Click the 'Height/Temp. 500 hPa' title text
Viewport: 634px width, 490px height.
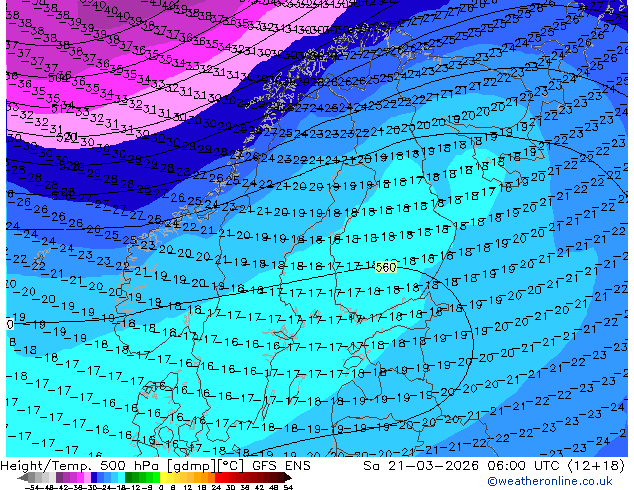(x=81, y=465)
